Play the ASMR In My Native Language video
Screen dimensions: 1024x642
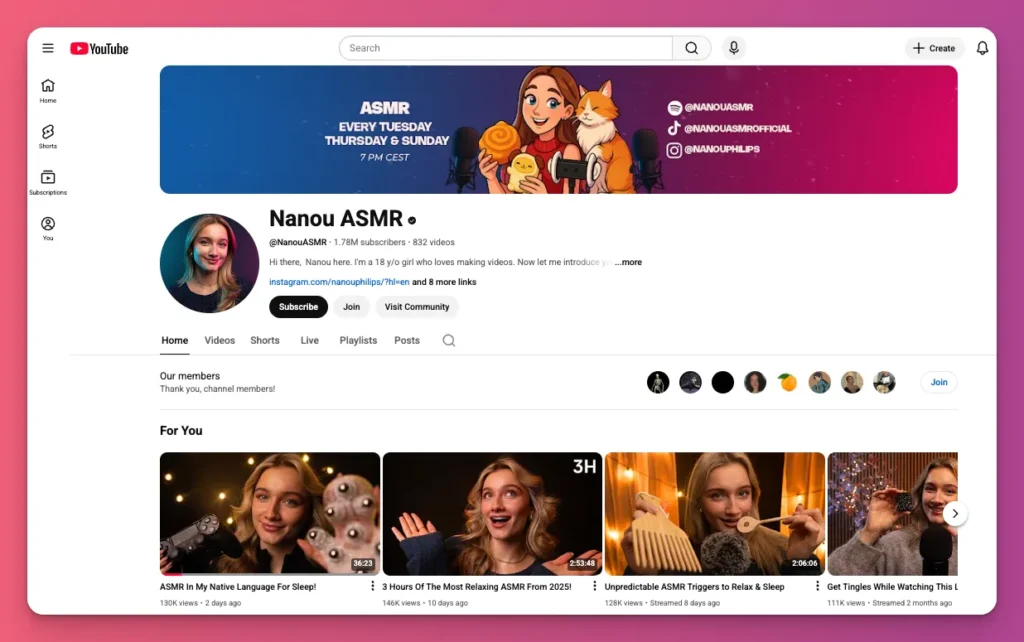tap(269, 512)
